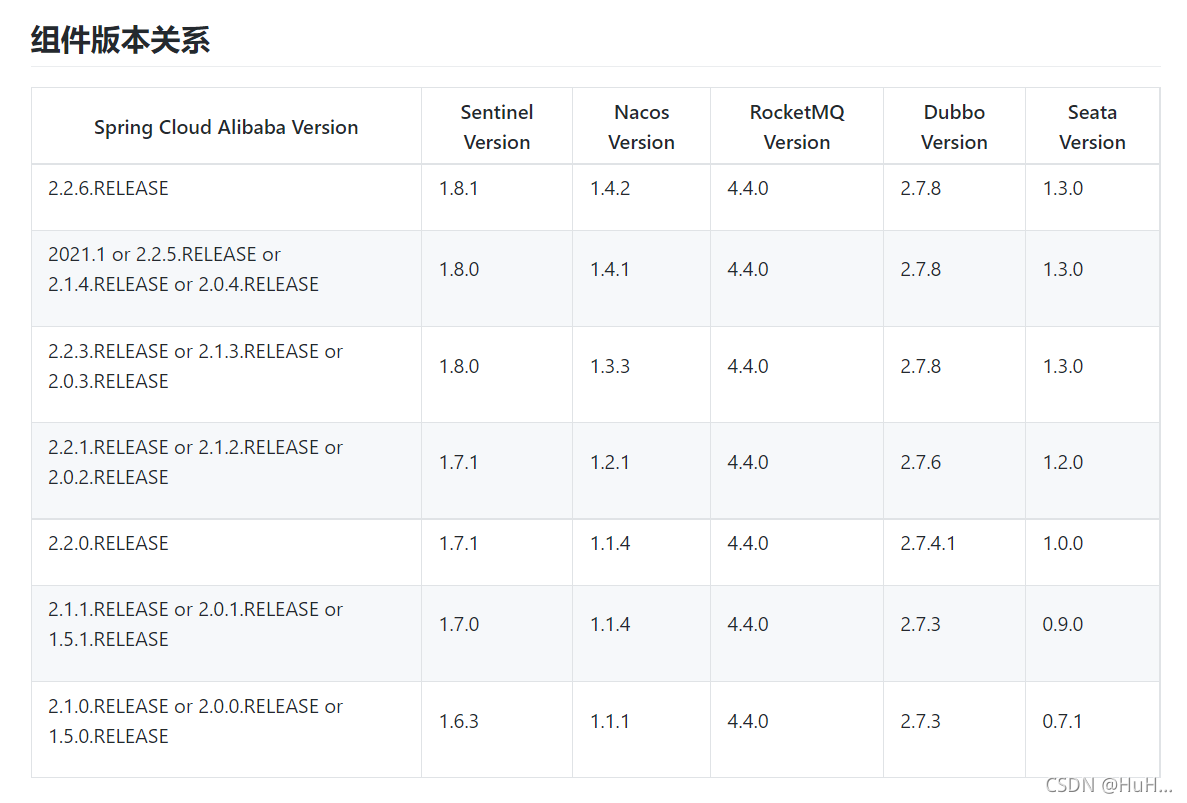
Task: Click the 2.2.3.RELEASE or 2.1.3.RELEASE cell
Action: pos(196,351)
